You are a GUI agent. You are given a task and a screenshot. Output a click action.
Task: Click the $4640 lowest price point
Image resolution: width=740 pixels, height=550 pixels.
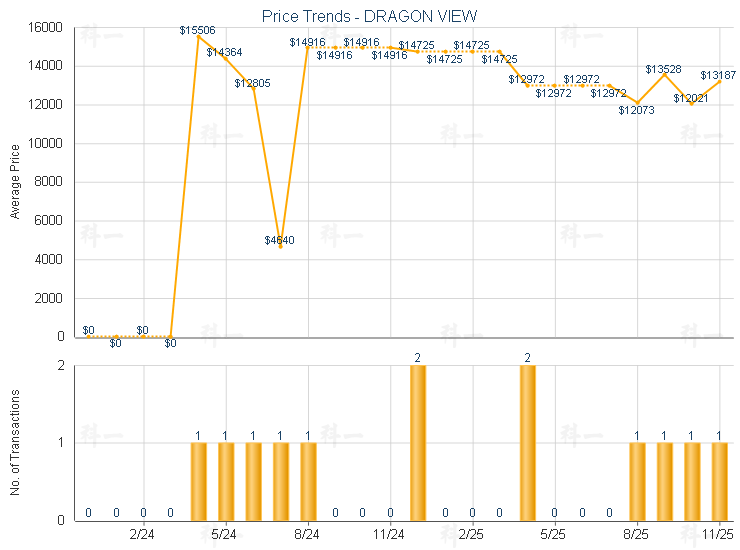coord(281,247)
